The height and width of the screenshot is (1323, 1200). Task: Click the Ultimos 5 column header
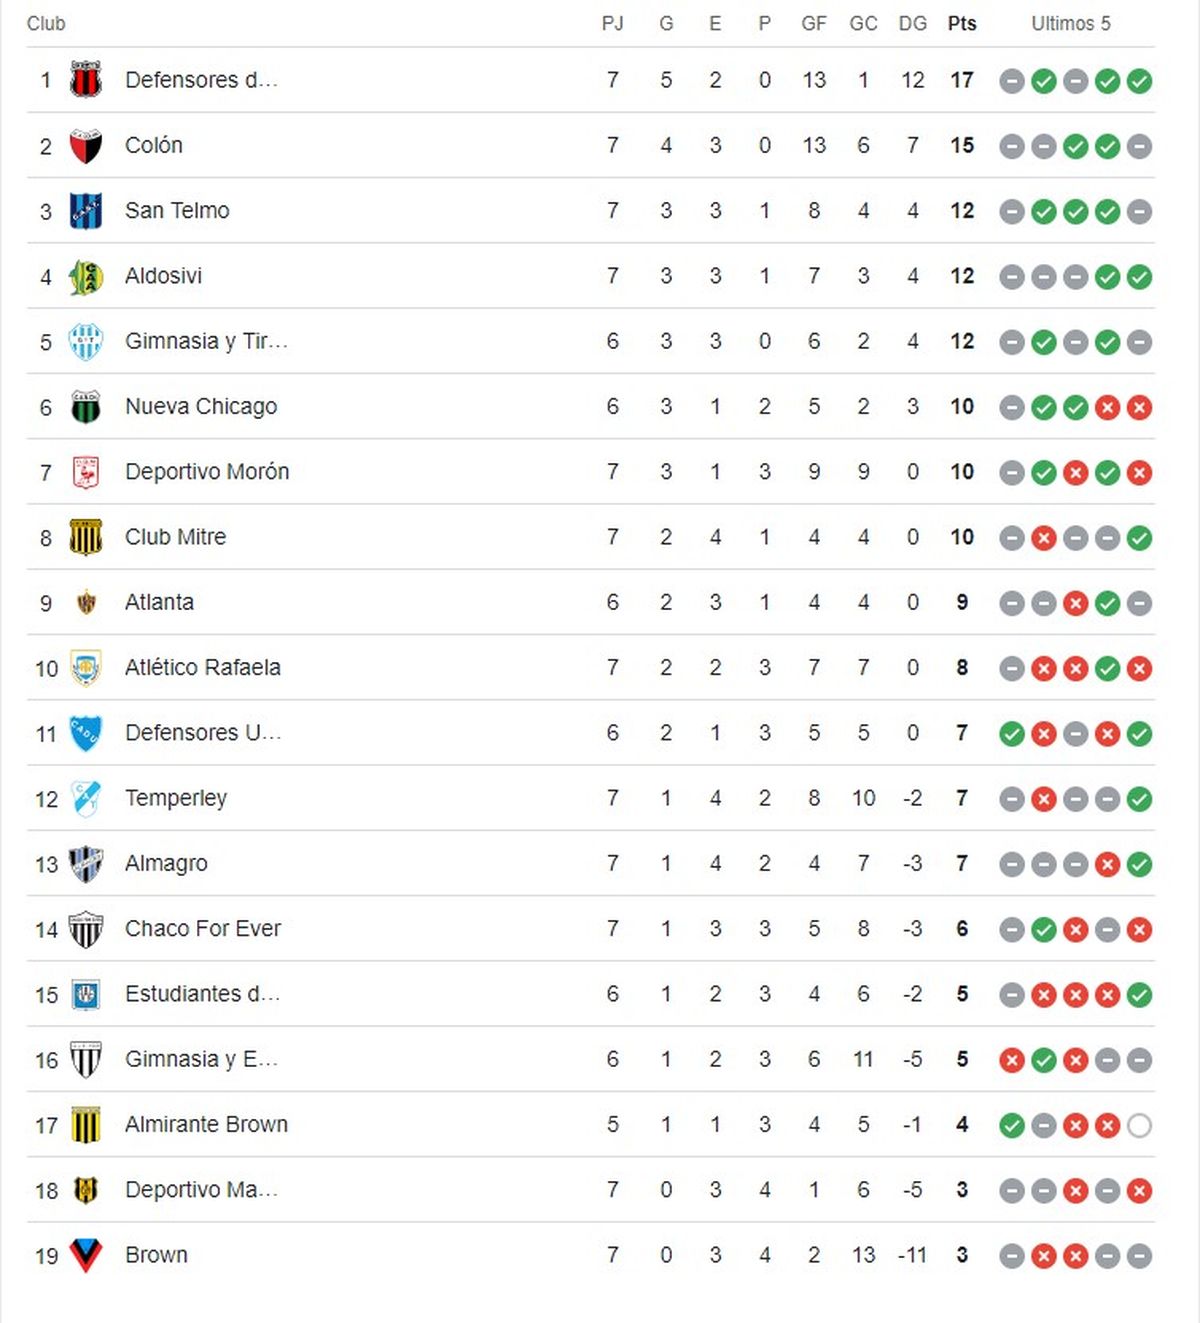click(1070, 24)
